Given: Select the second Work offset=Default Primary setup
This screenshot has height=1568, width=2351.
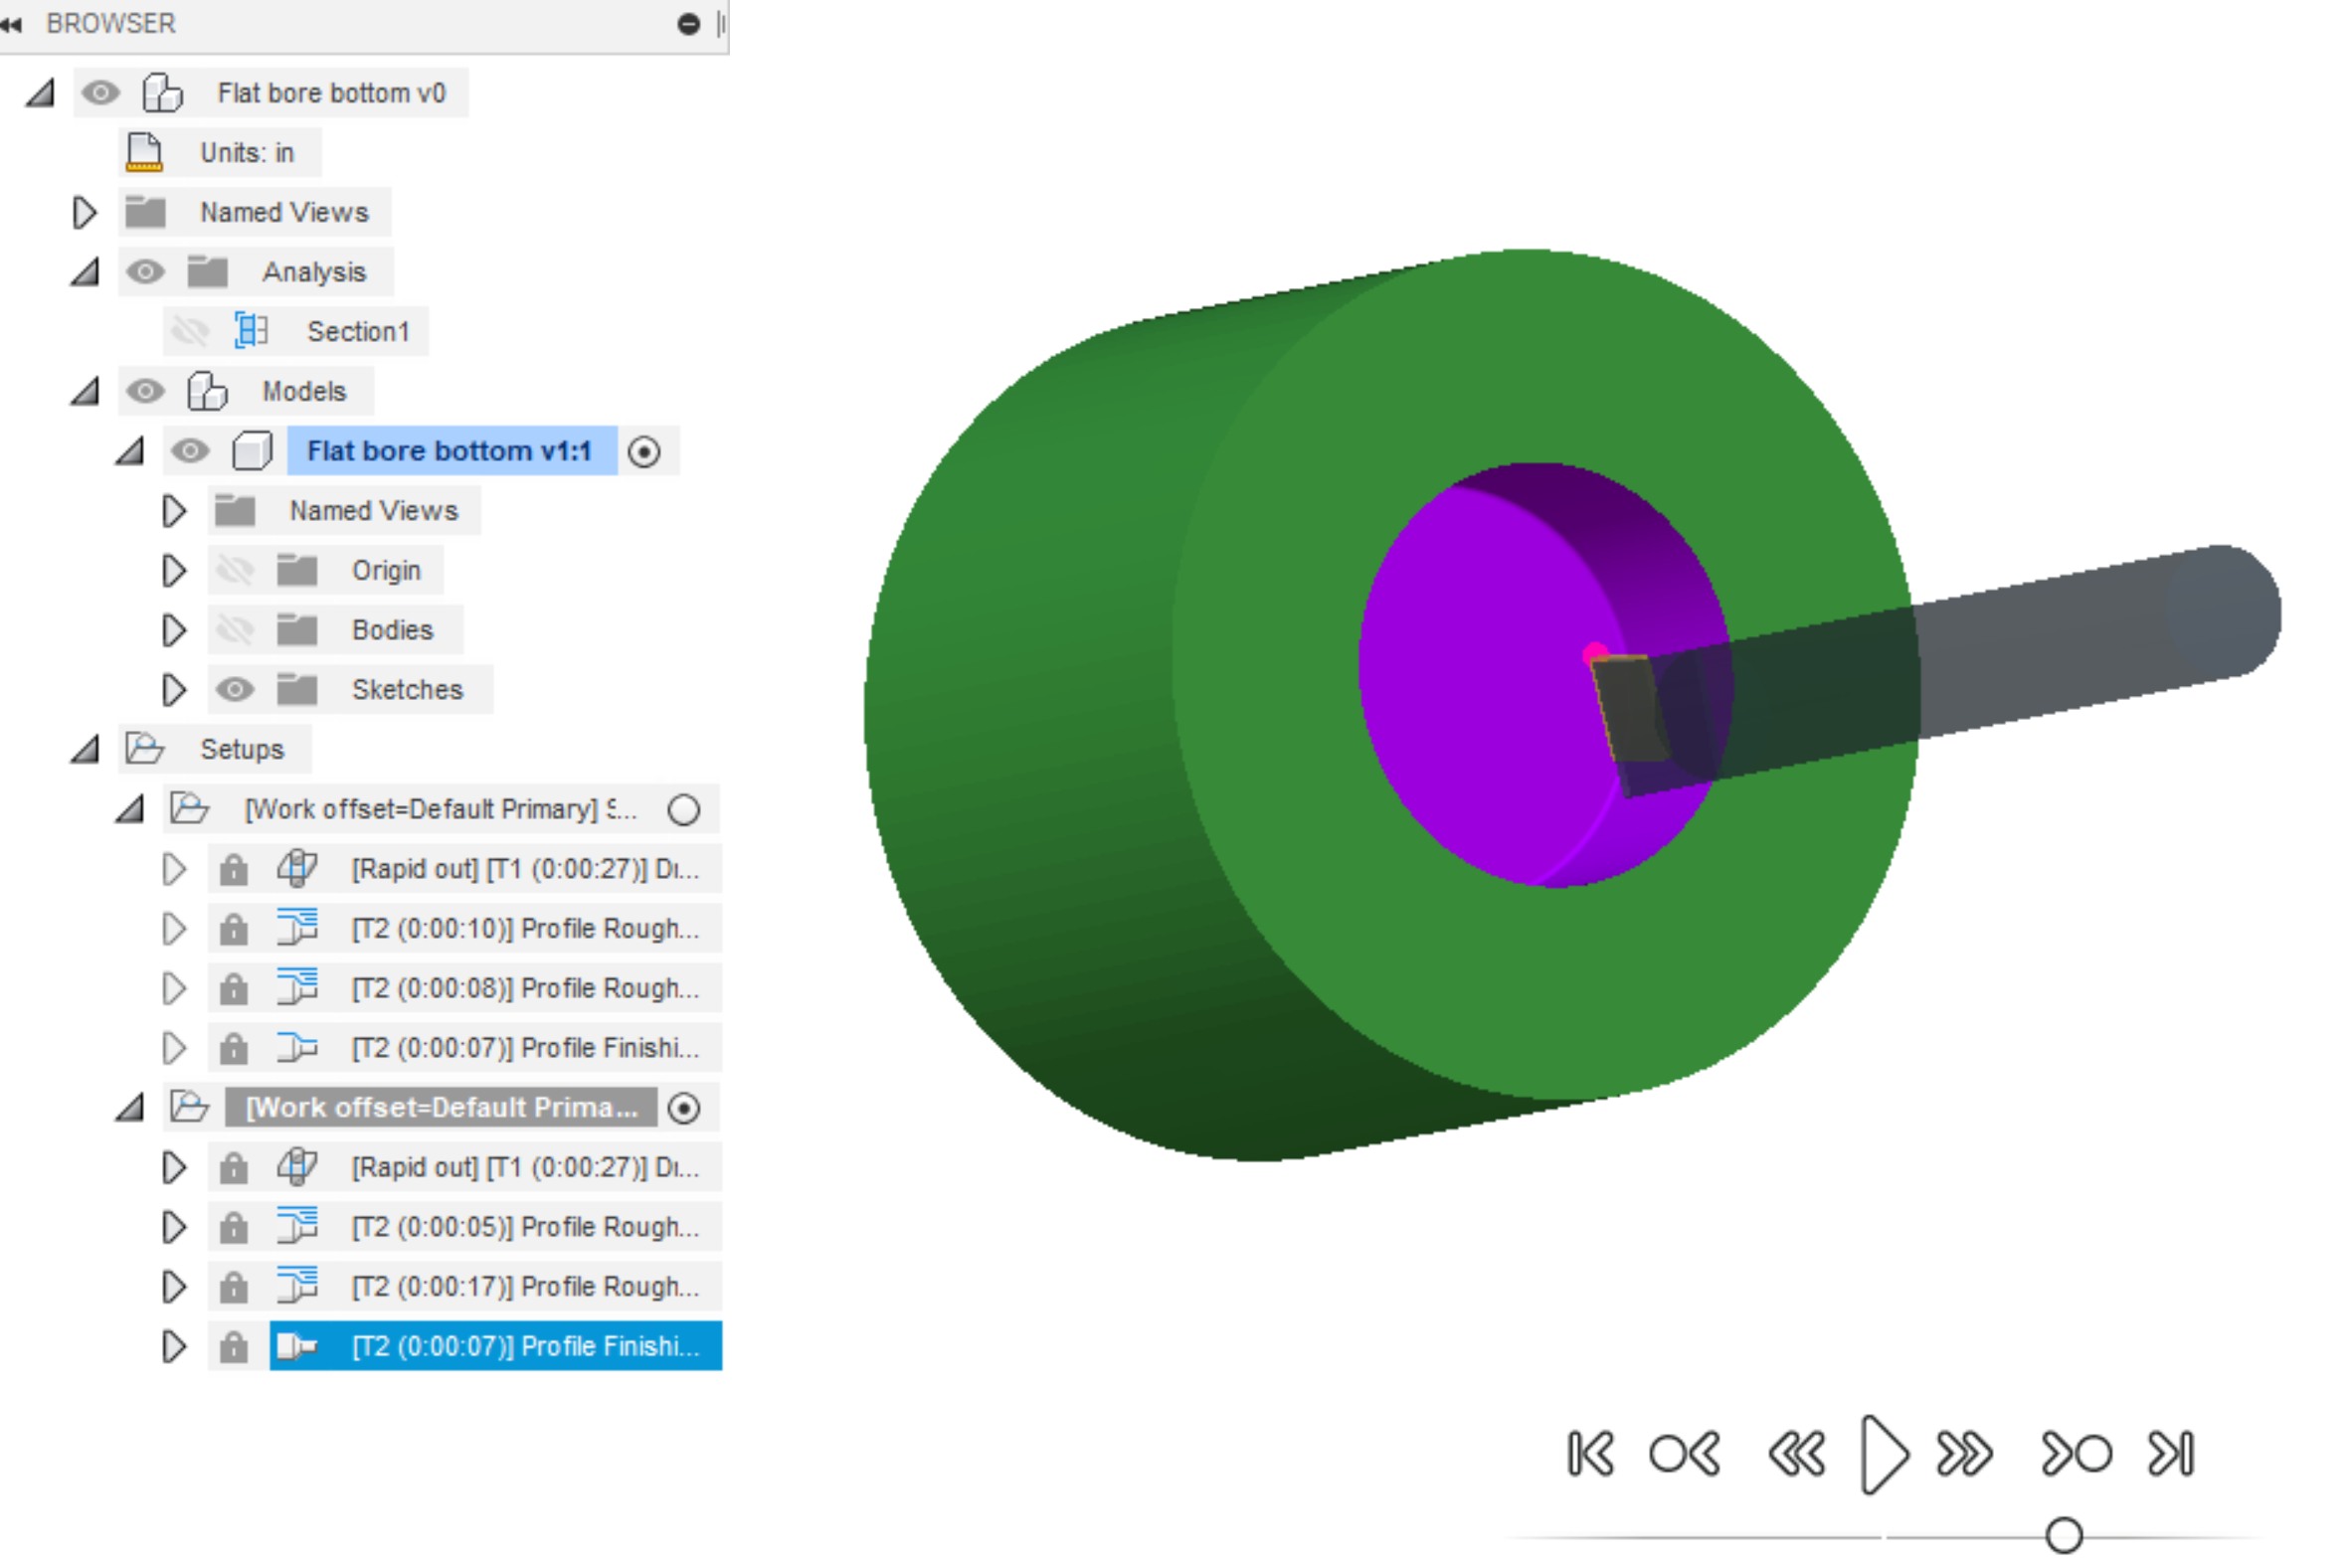Looking at the screenshot, I should click(441, 1107).
